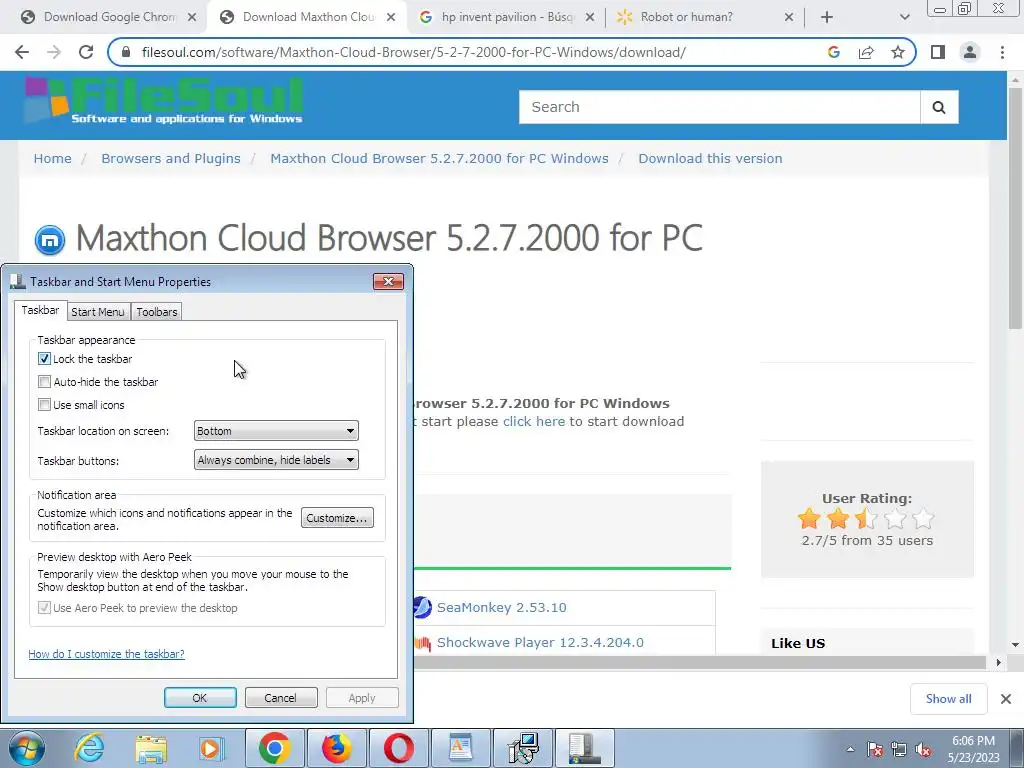Click the horizontal scrollbar right arrow
Viewport: 1024px width, 768px height.
click(999, 662)
